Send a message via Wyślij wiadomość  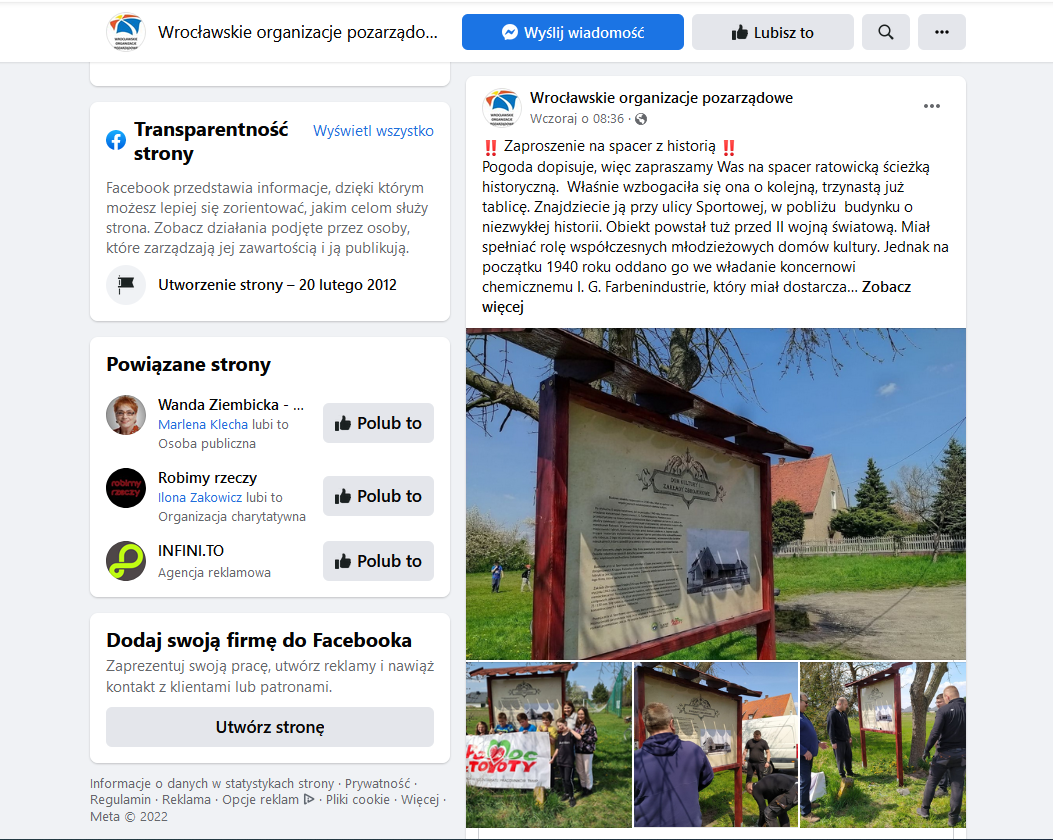pyautogui.click(x=573, y=32)
